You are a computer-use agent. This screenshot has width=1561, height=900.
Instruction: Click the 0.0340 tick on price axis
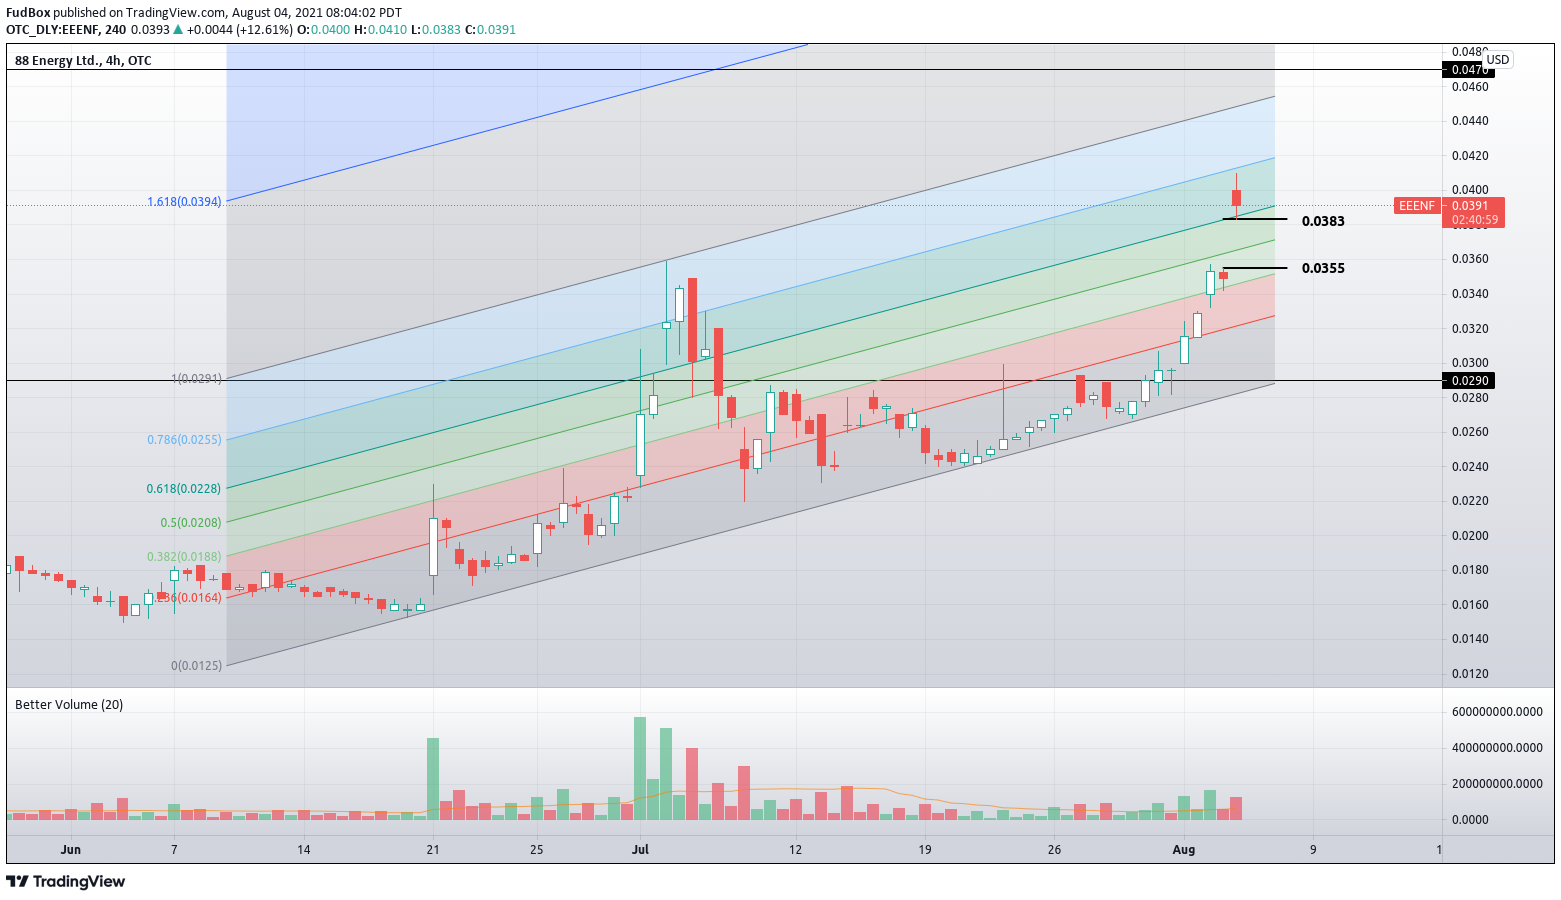pyautogui.click(x=1470, y=294)
